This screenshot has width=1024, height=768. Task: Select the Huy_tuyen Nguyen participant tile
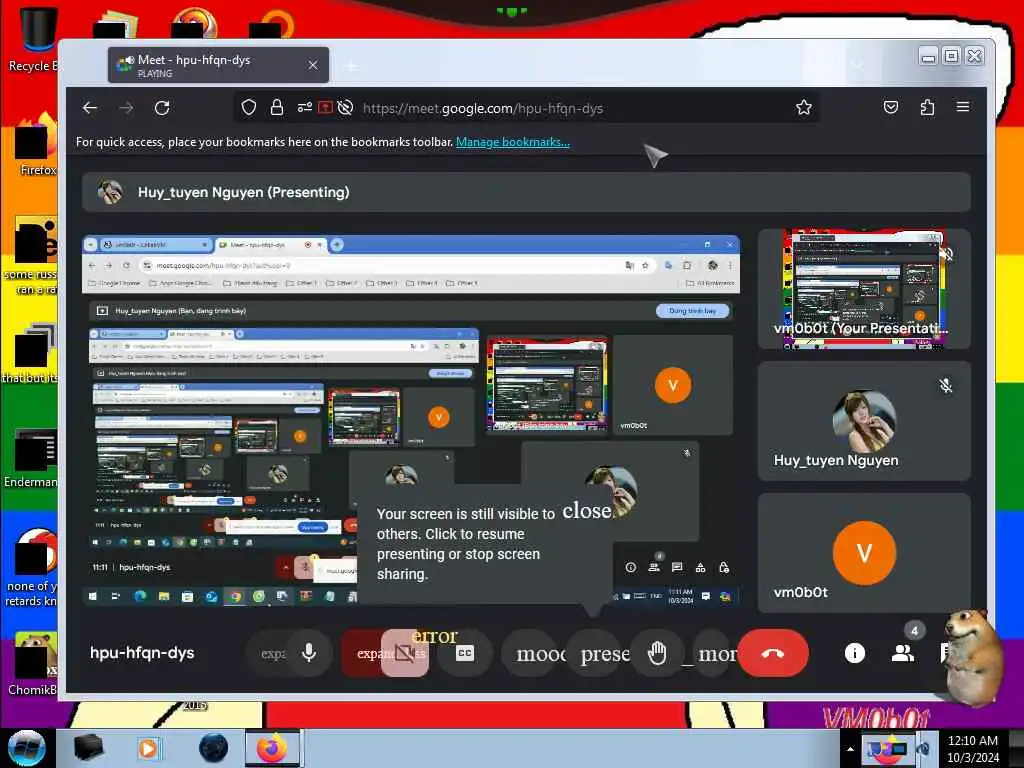coord(864,421)
